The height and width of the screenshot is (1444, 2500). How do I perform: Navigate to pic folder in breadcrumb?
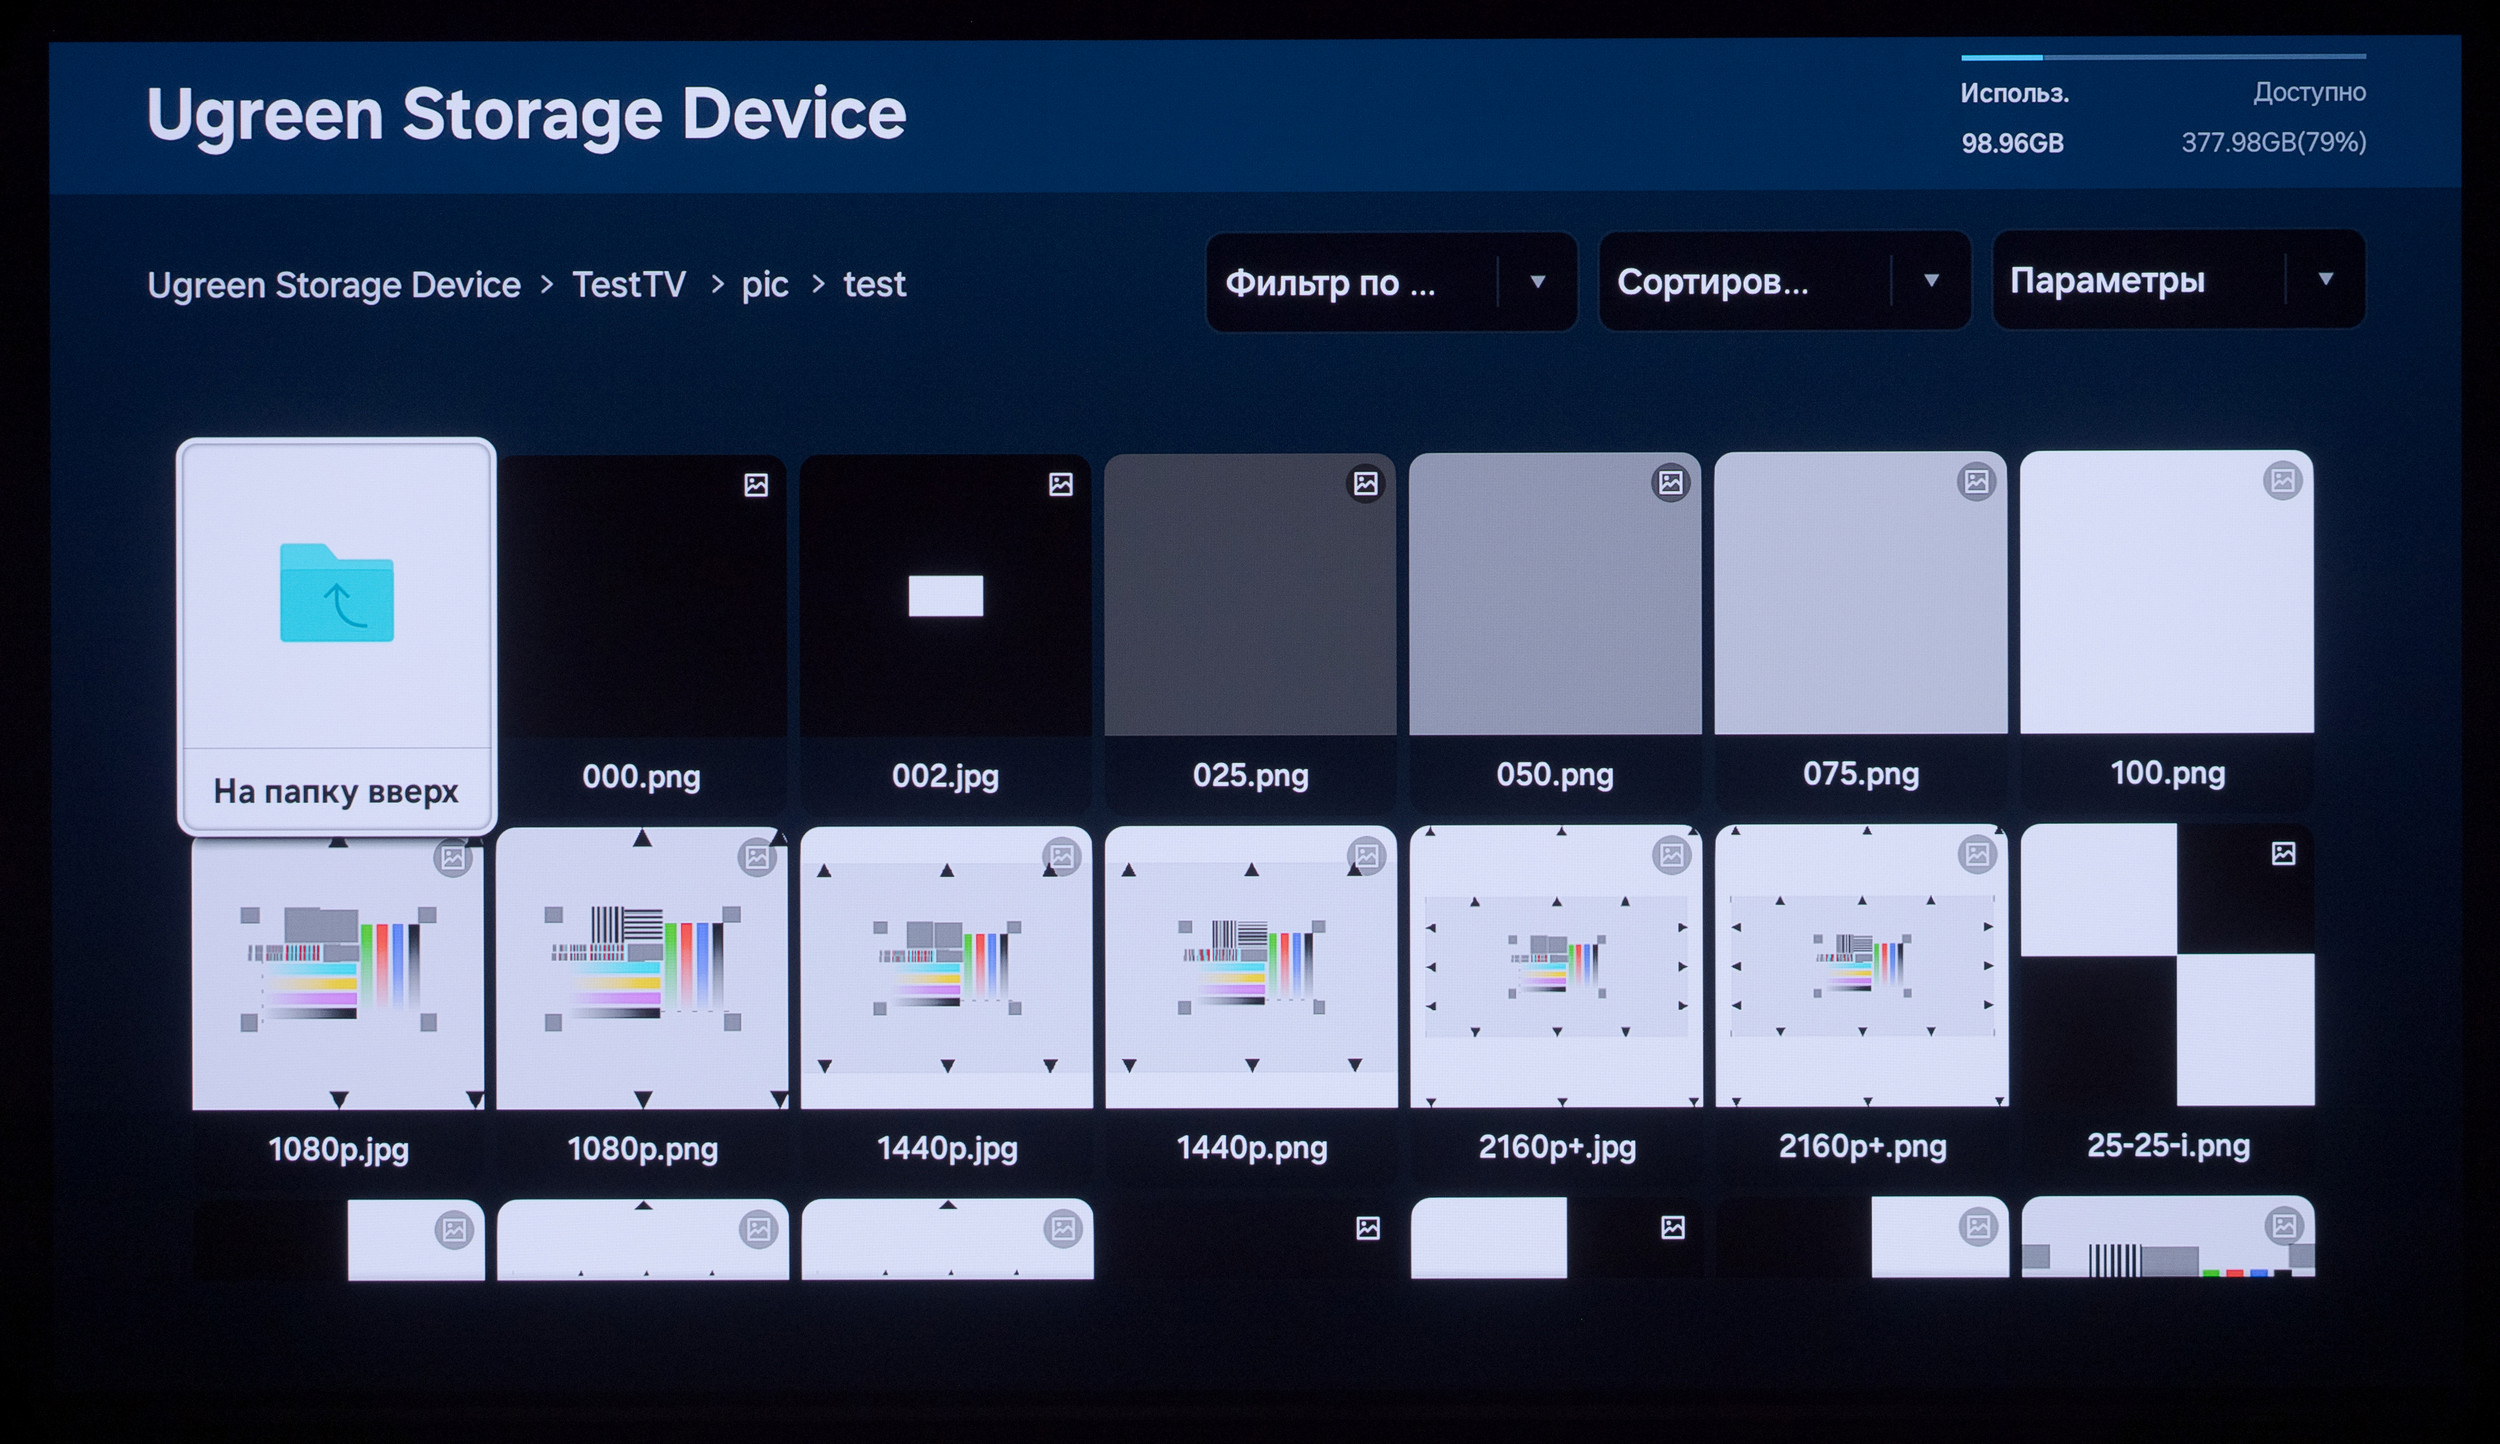click(x=765, y=285)
